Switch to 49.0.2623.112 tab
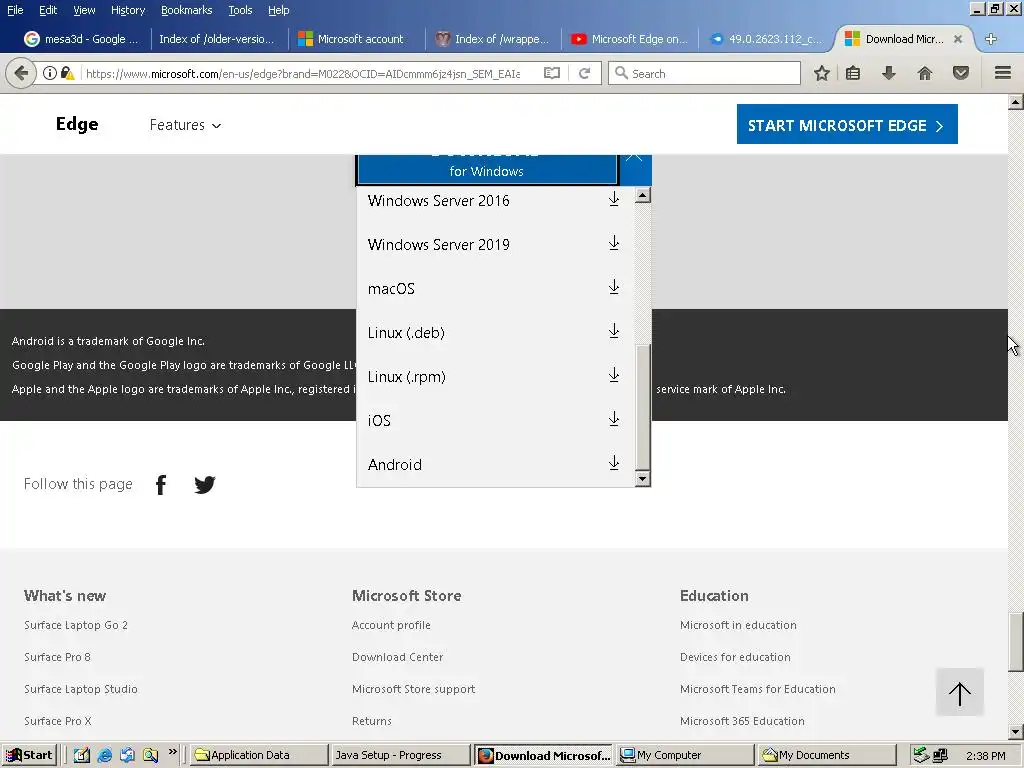This screenshot has width=1024, height=768. click(x=767, y=39)
